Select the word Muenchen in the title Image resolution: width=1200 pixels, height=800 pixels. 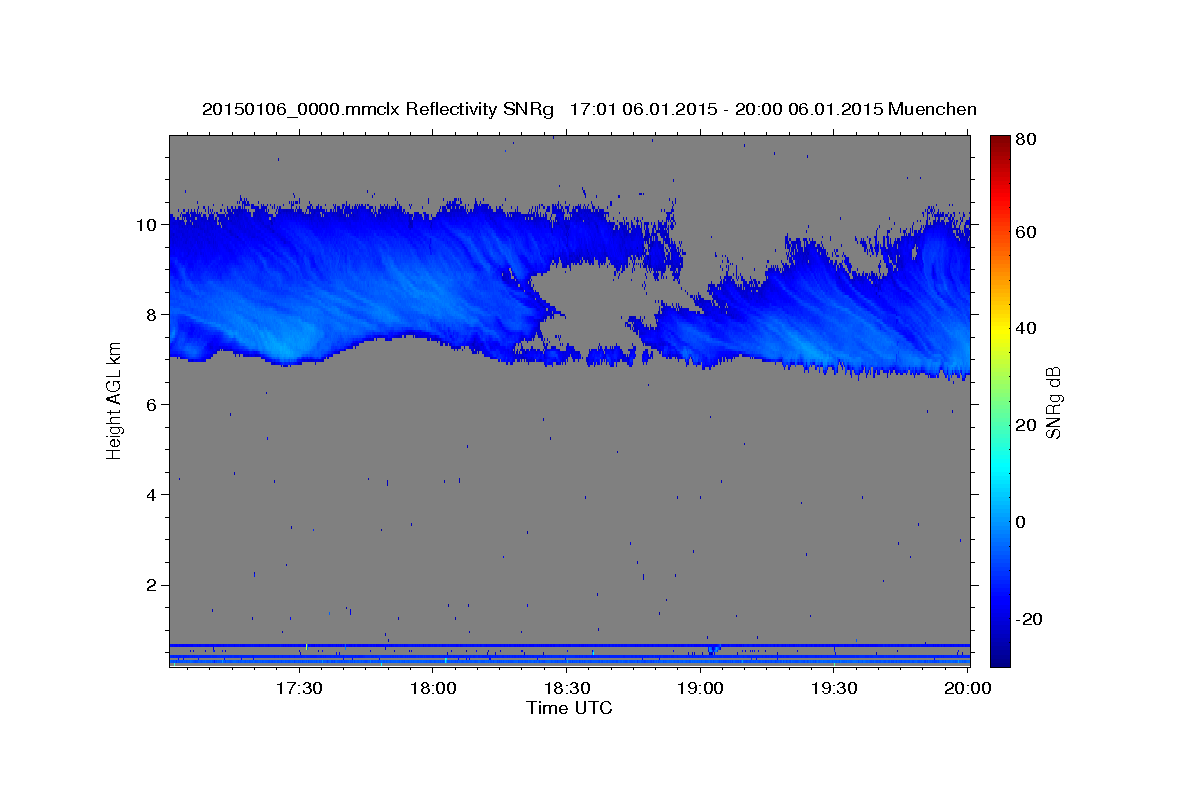pos(932,109)
